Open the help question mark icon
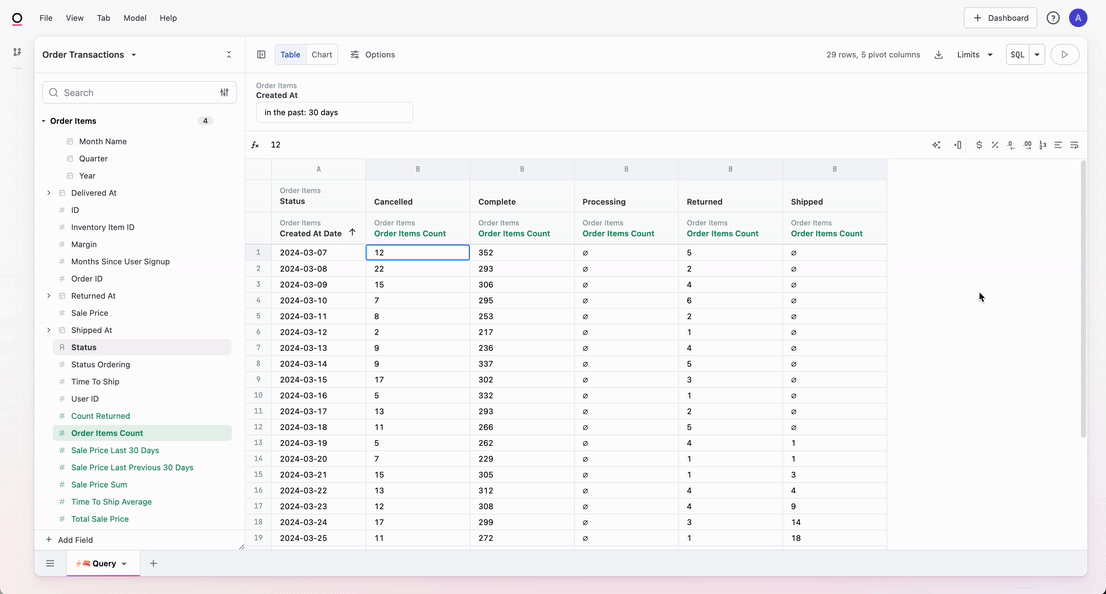The width and height of the screenshot is (1106, 594). pyautogui.click(x=1053, y=18)
